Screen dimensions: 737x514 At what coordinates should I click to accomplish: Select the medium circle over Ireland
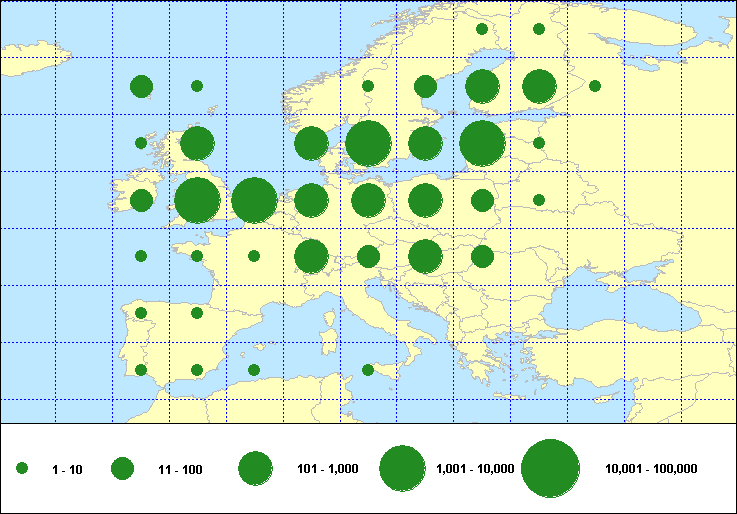coord(141,200)
